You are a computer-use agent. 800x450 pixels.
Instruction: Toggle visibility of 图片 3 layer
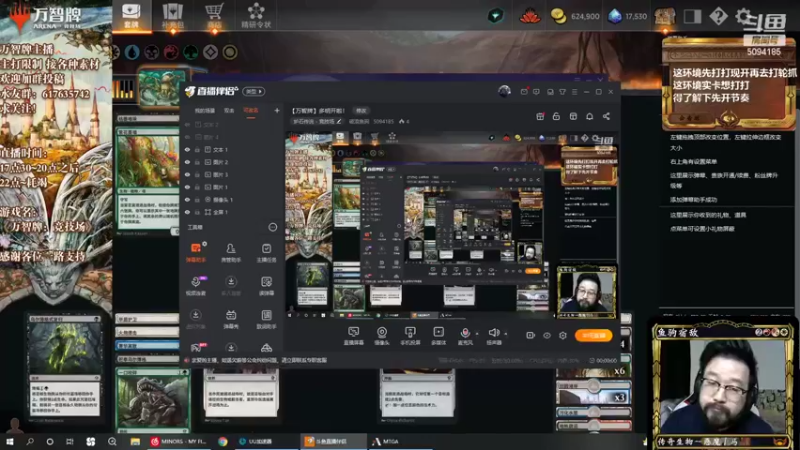point(187,174)
